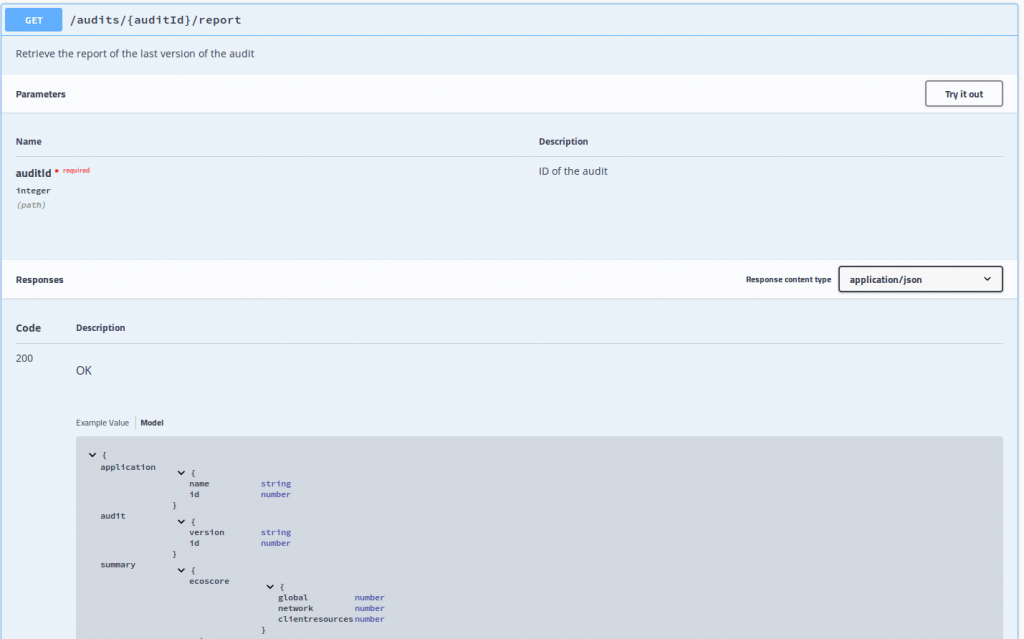Image resolution: width=1024 pixels, height=639 pixels.
Task: Click the Name column header
Action: pos(29,141)
